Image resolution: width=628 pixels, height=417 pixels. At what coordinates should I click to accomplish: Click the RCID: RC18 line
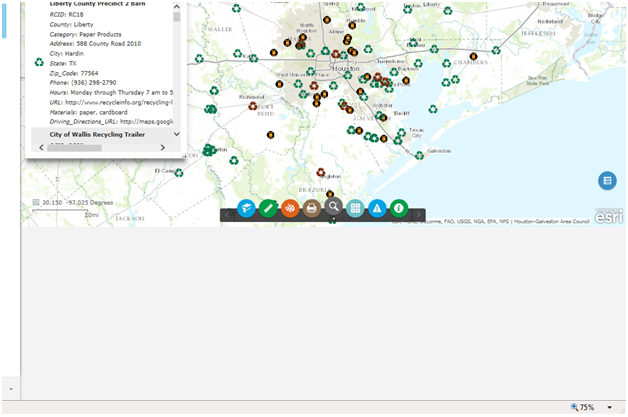pos(66,14)
